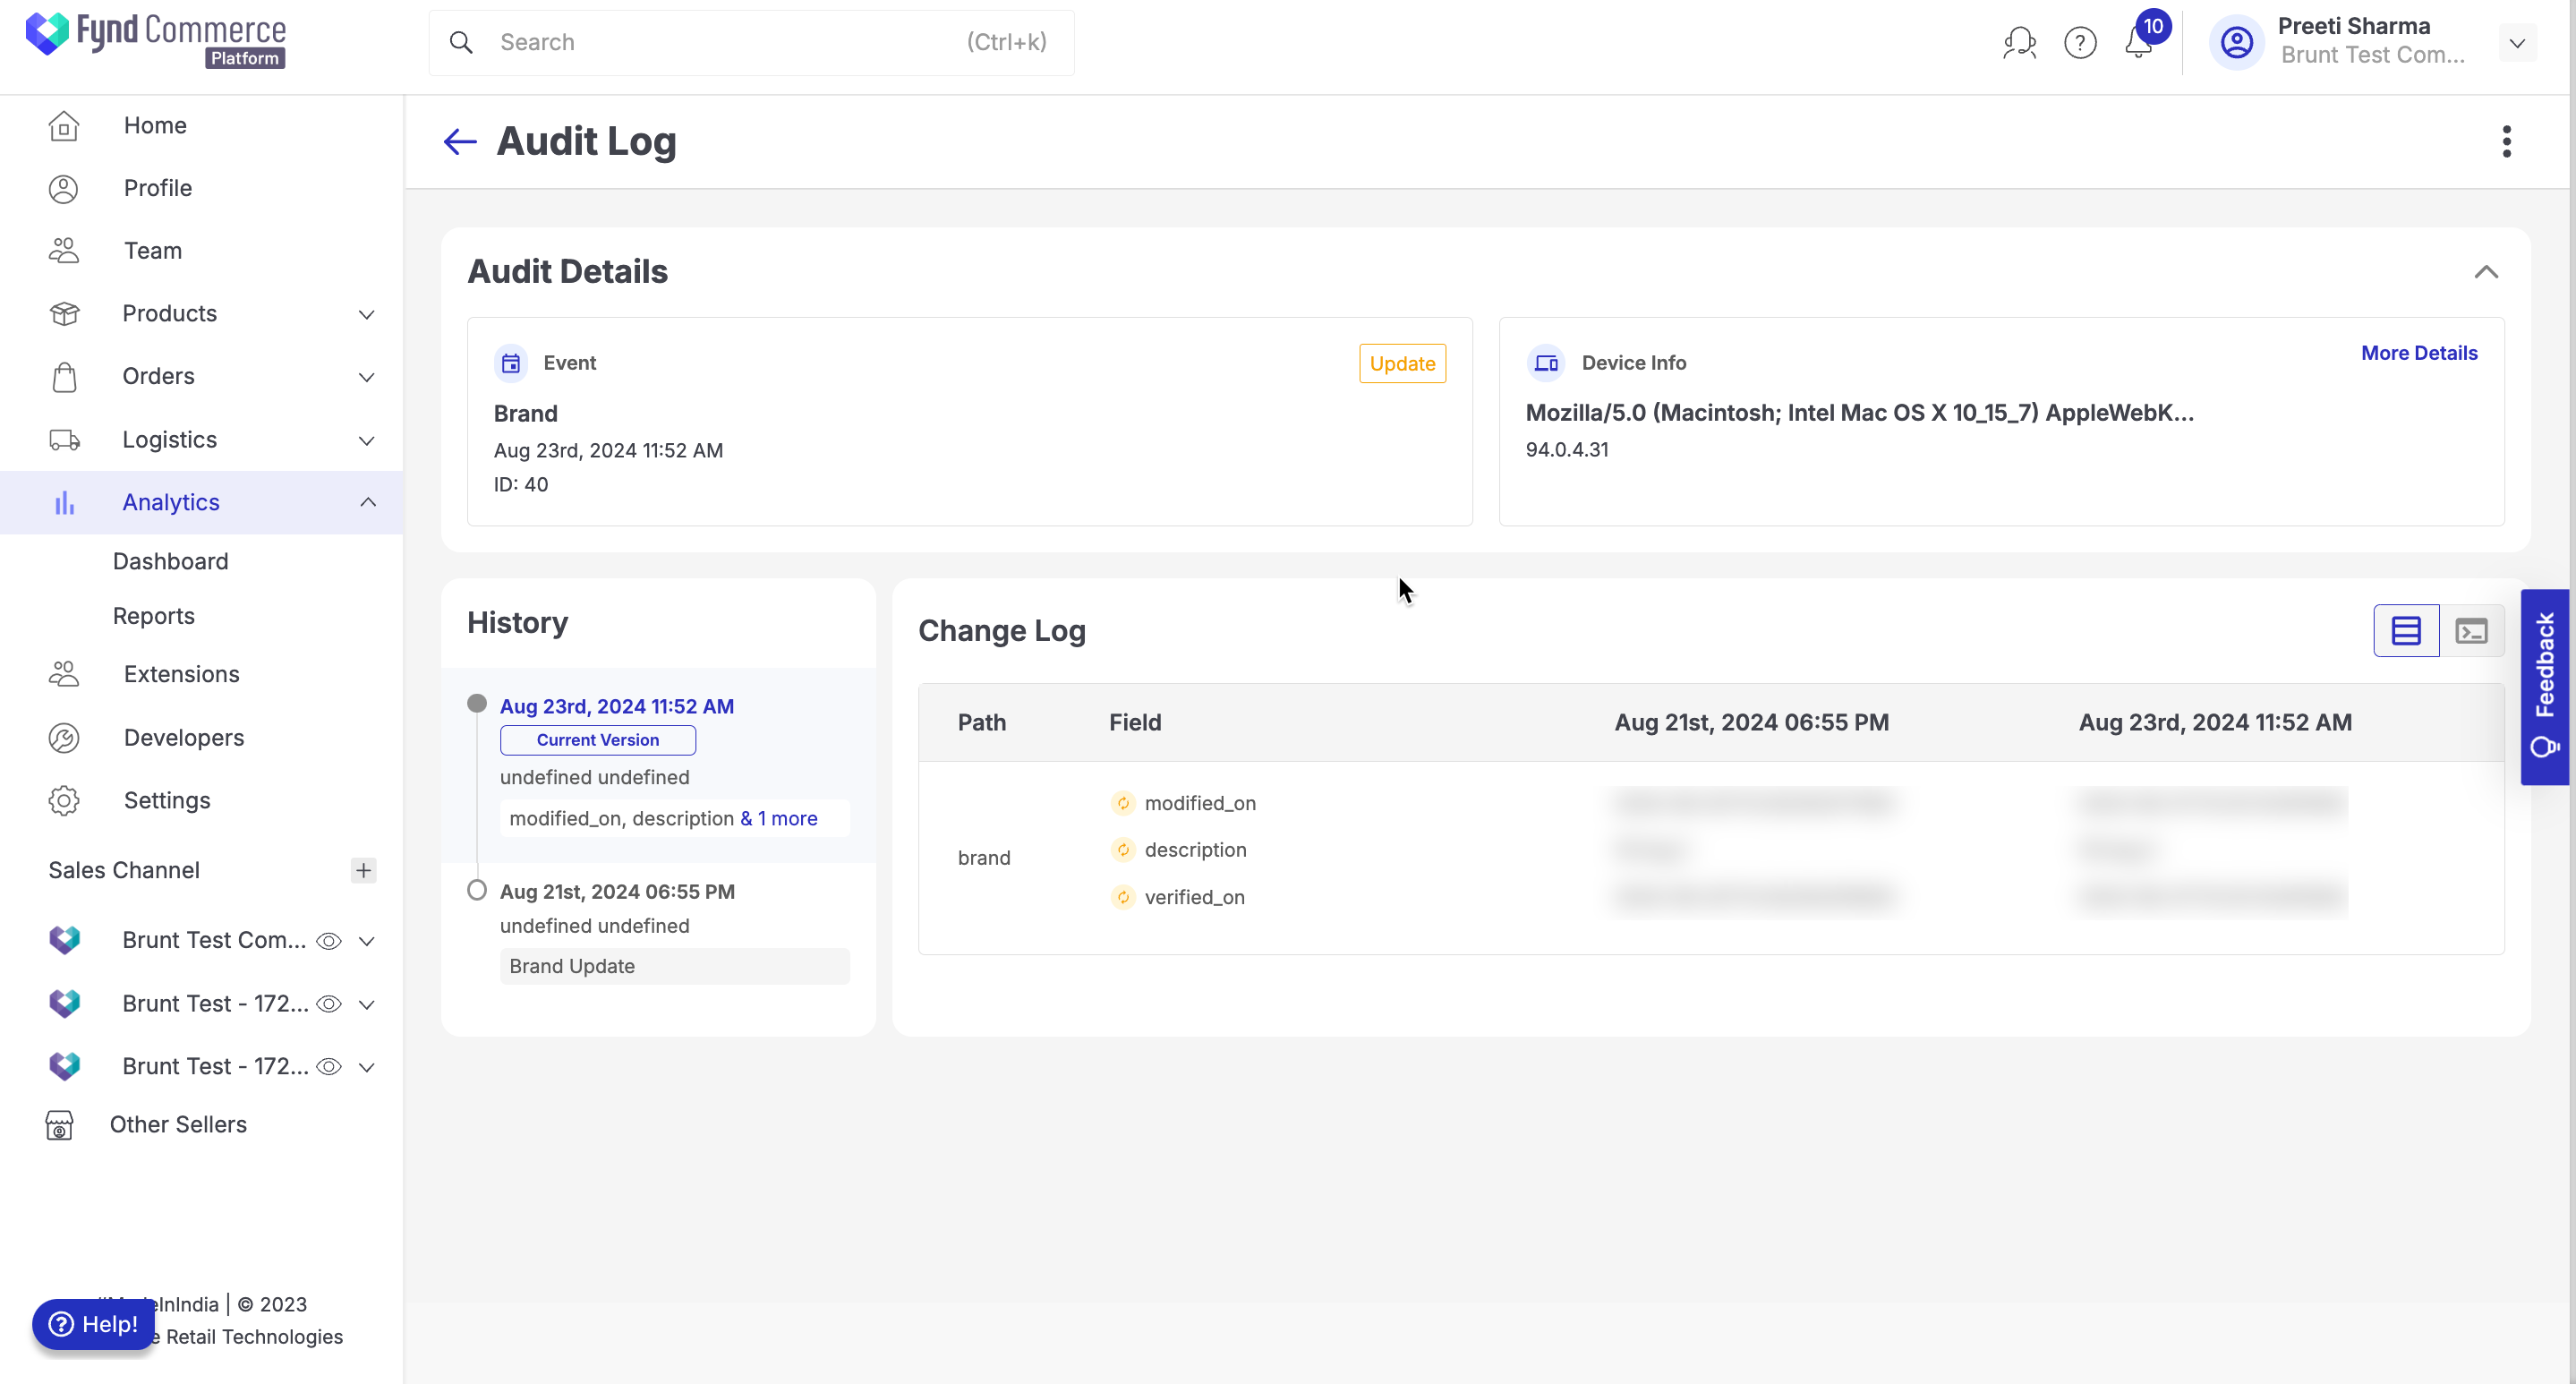Click the Logistics truck icon

[x=64, y=440]
